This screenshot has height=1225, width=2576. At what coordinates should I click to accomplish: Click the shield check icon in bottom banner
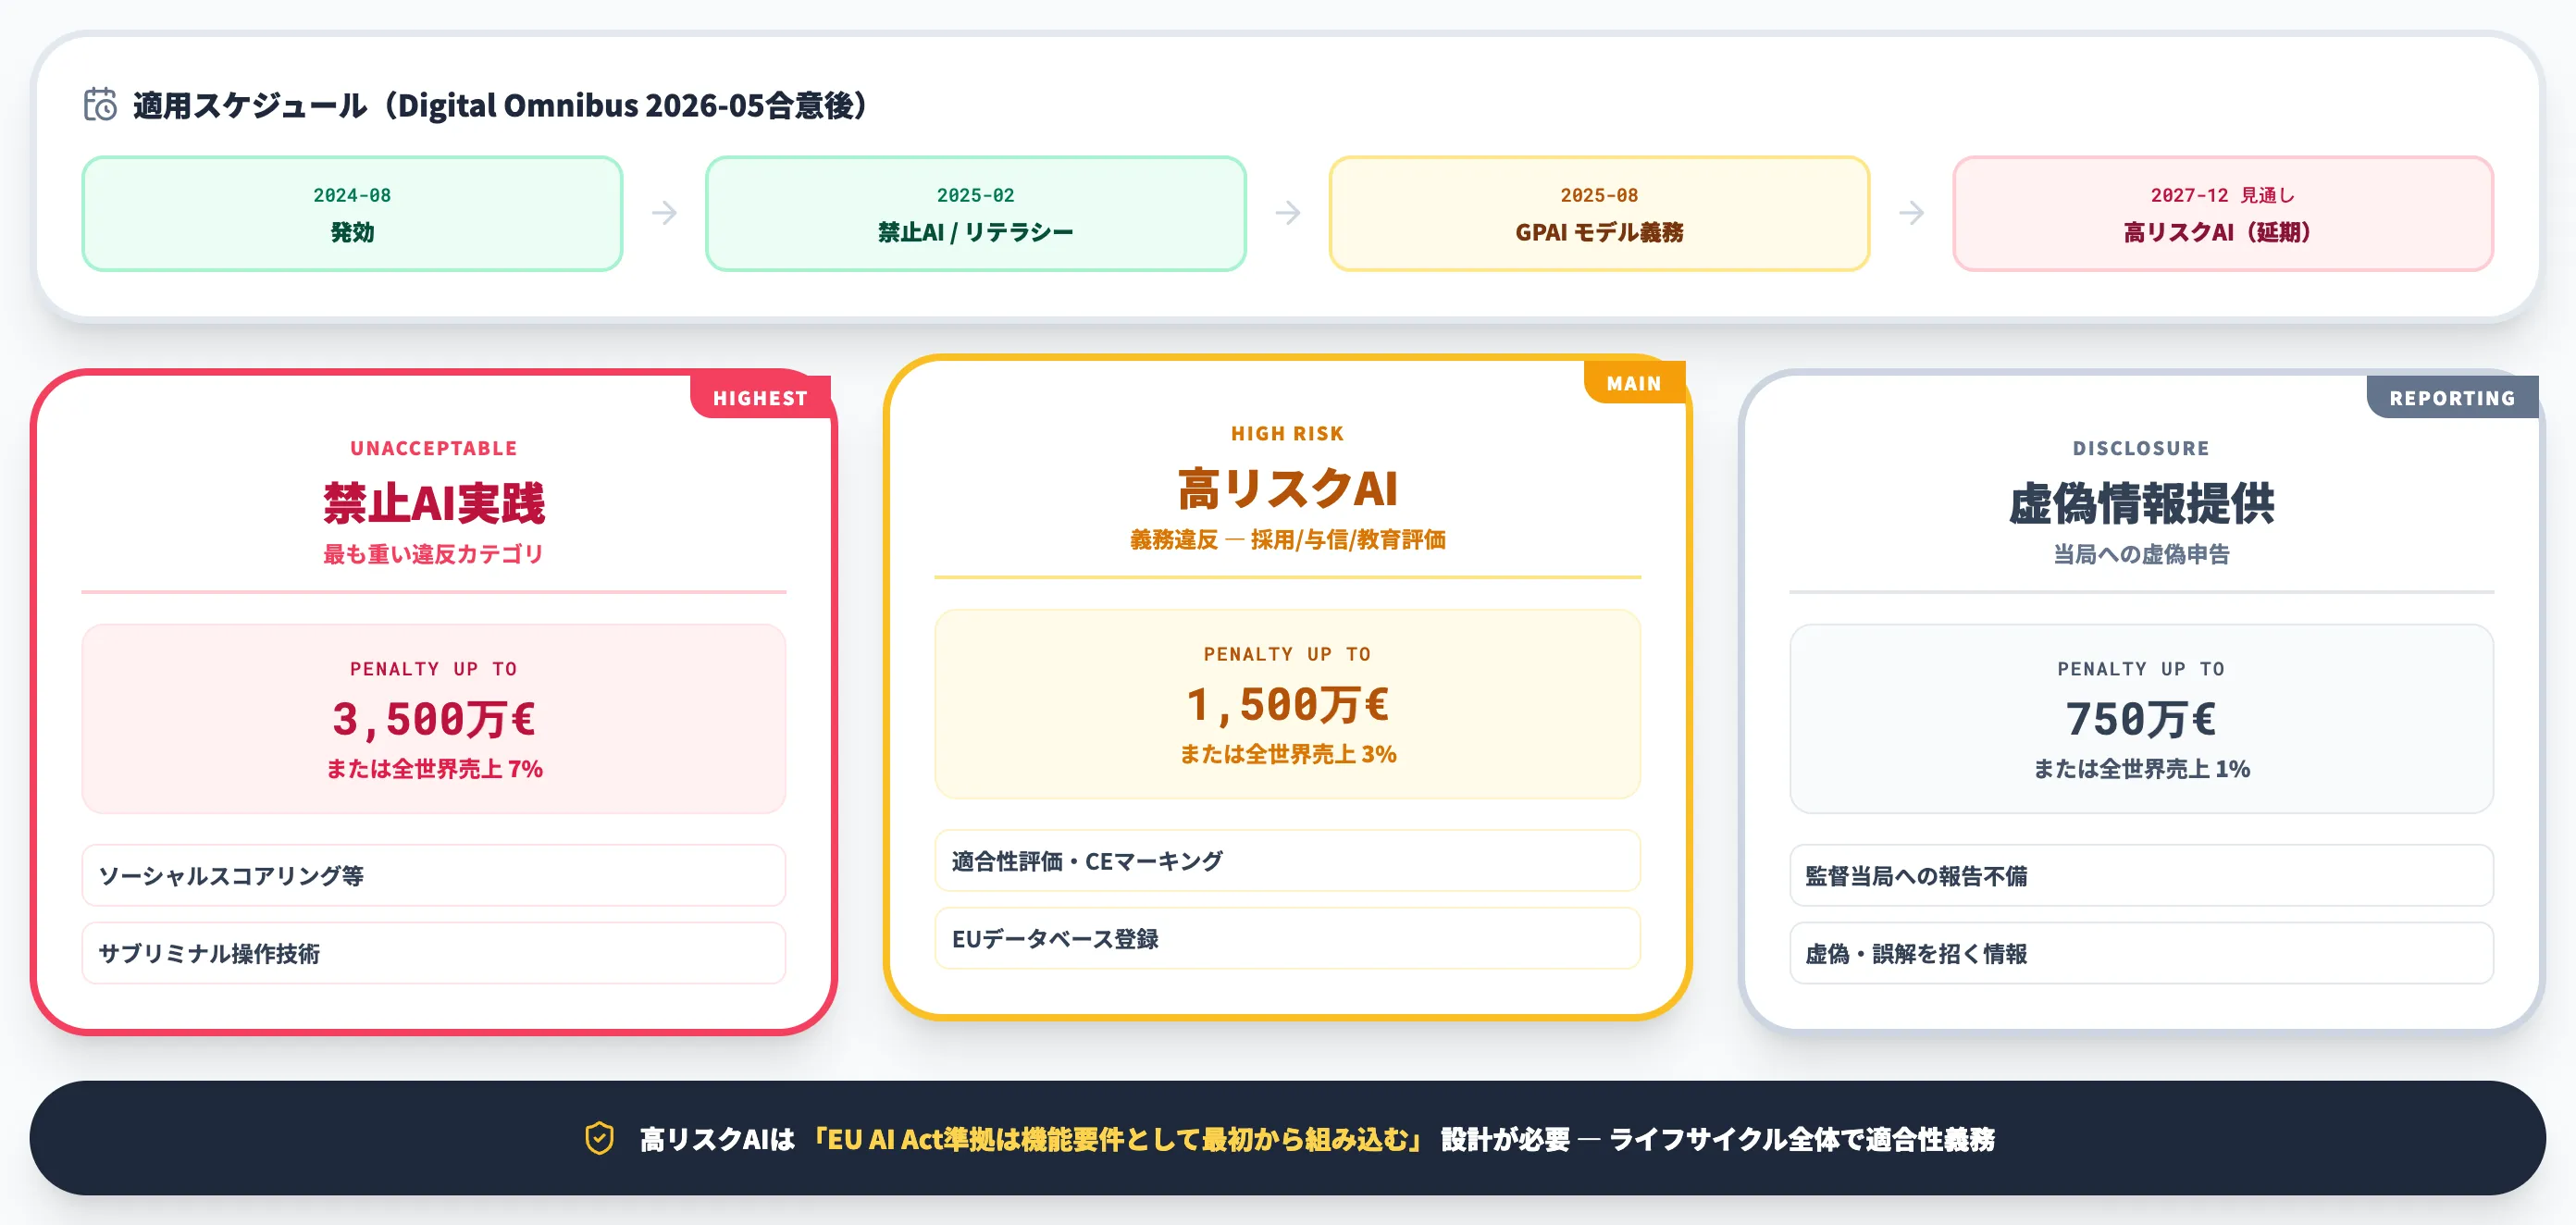[x=599, y=1138]
